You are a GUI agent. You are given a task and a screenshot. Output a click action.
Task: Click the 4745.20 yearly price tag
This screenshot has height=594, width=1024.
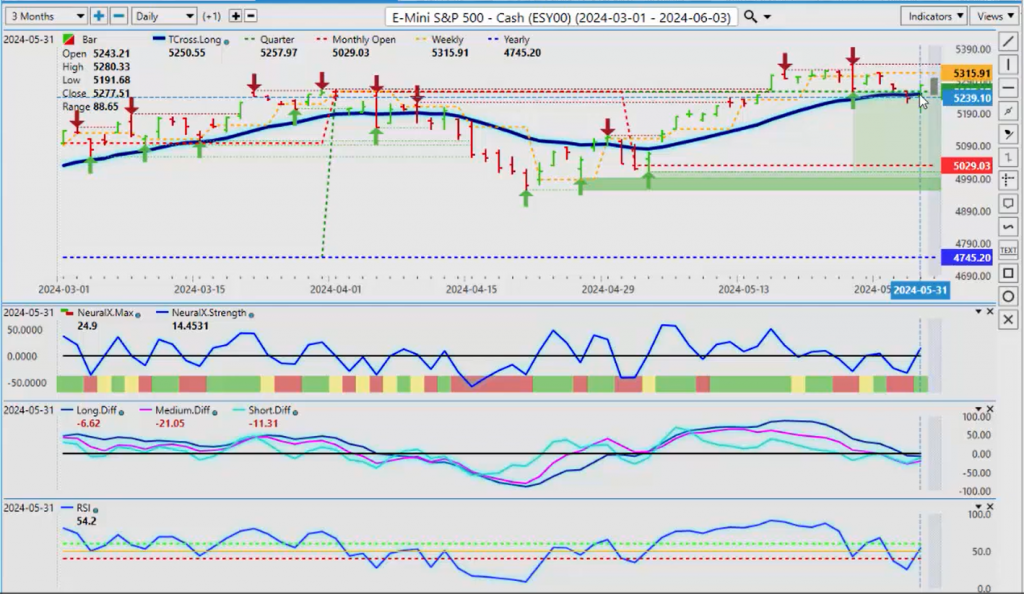[967, 257]
